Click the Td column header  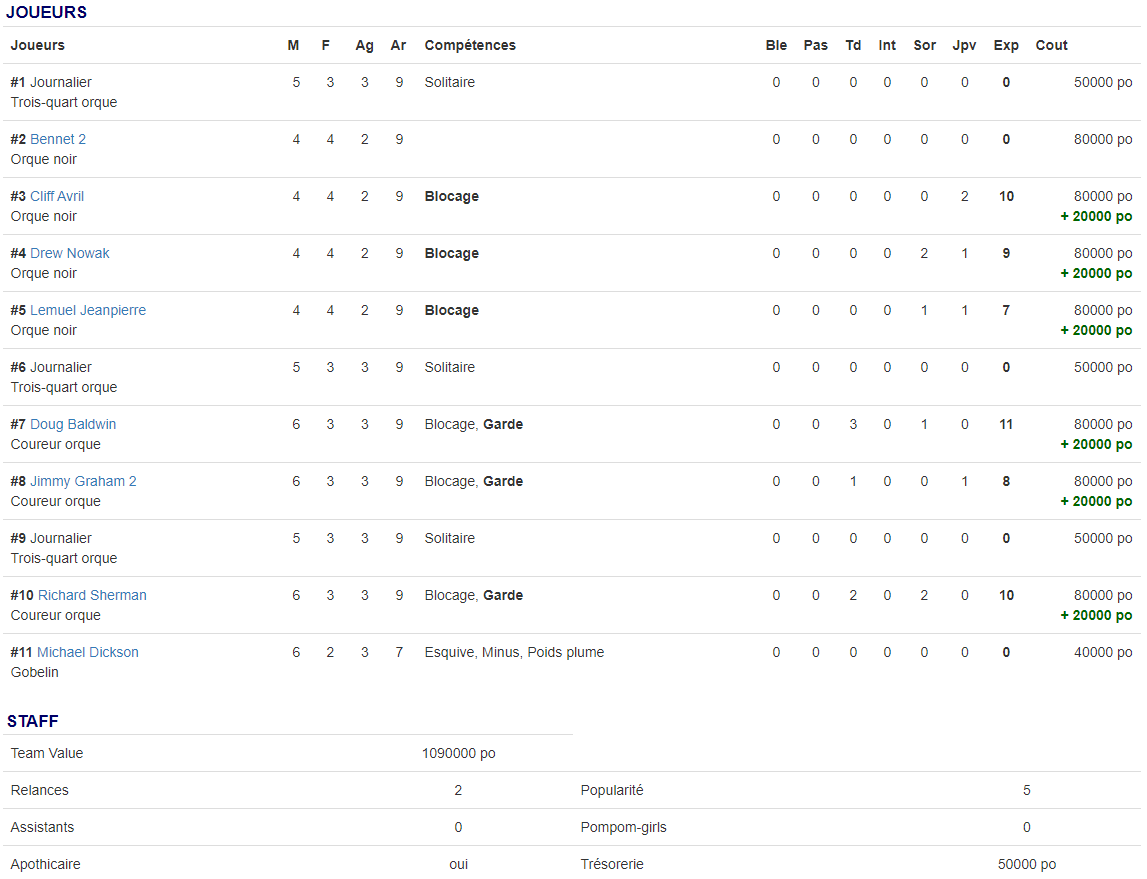(853, 45)
